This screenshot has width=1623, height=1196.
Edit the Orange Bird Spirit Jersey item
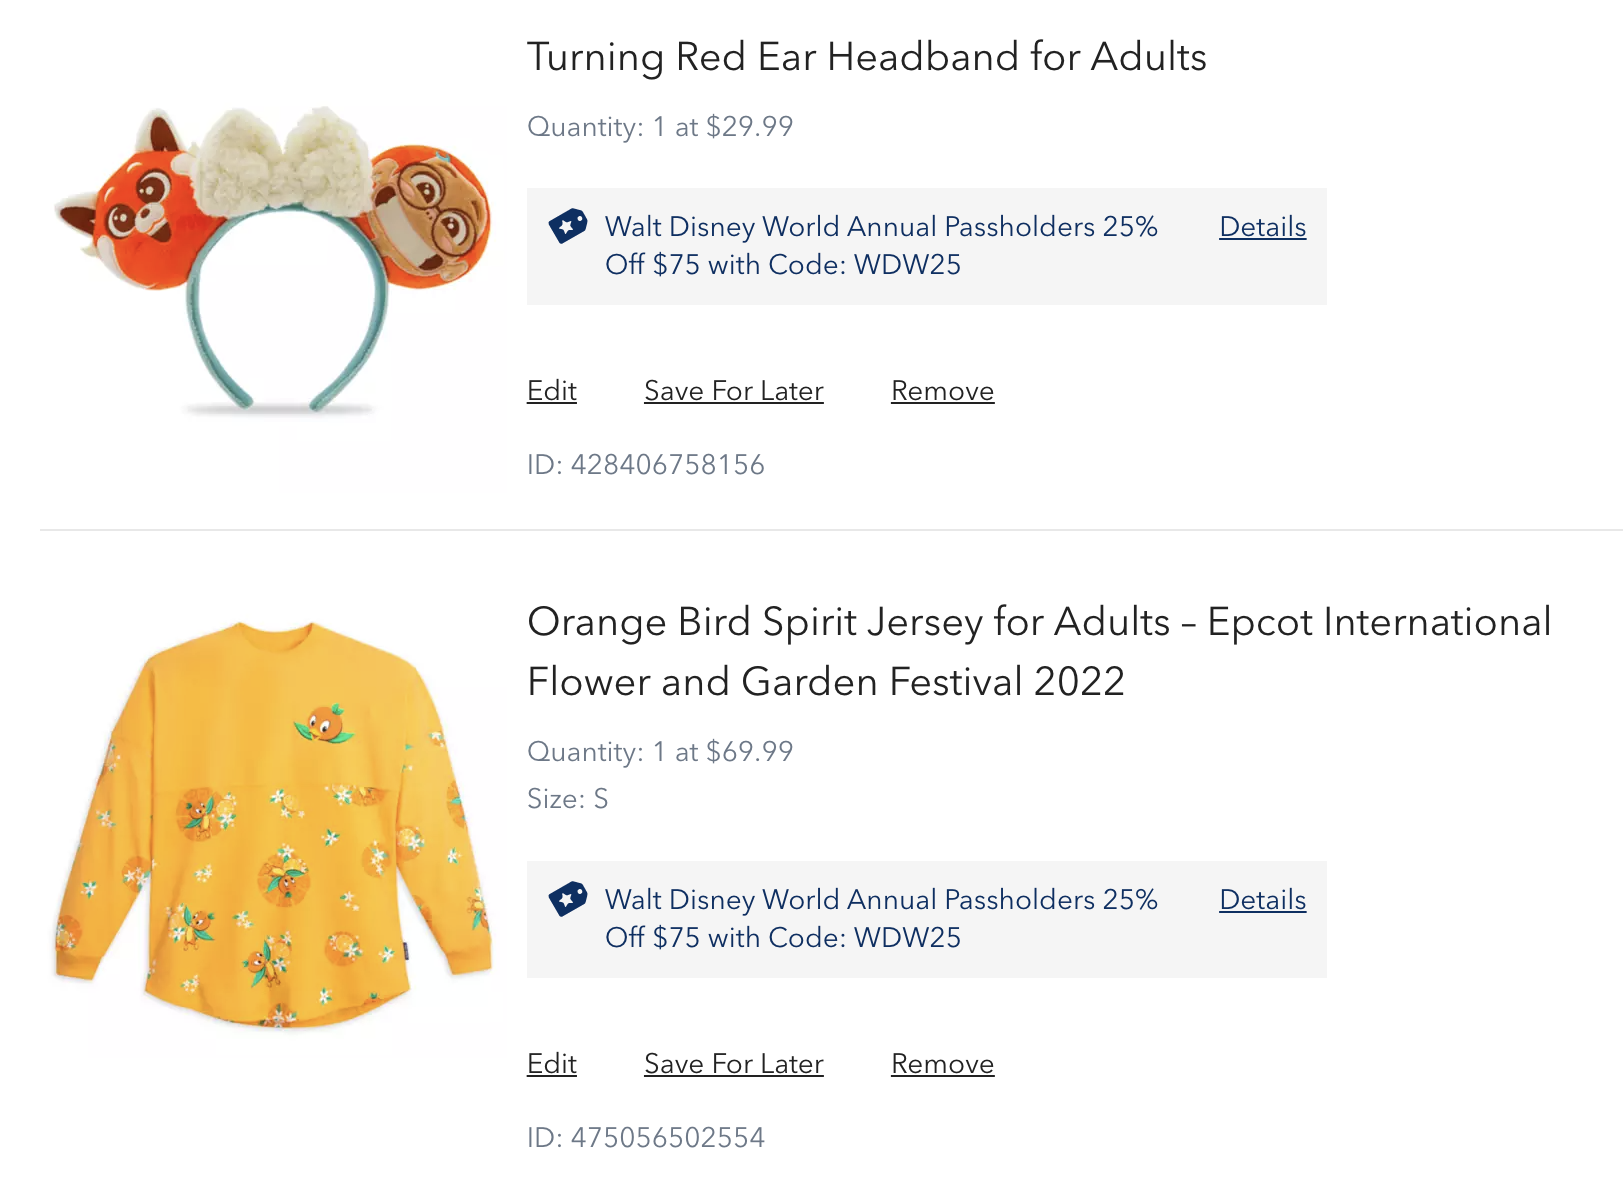pyautogui.click(x=552, y=1064)
